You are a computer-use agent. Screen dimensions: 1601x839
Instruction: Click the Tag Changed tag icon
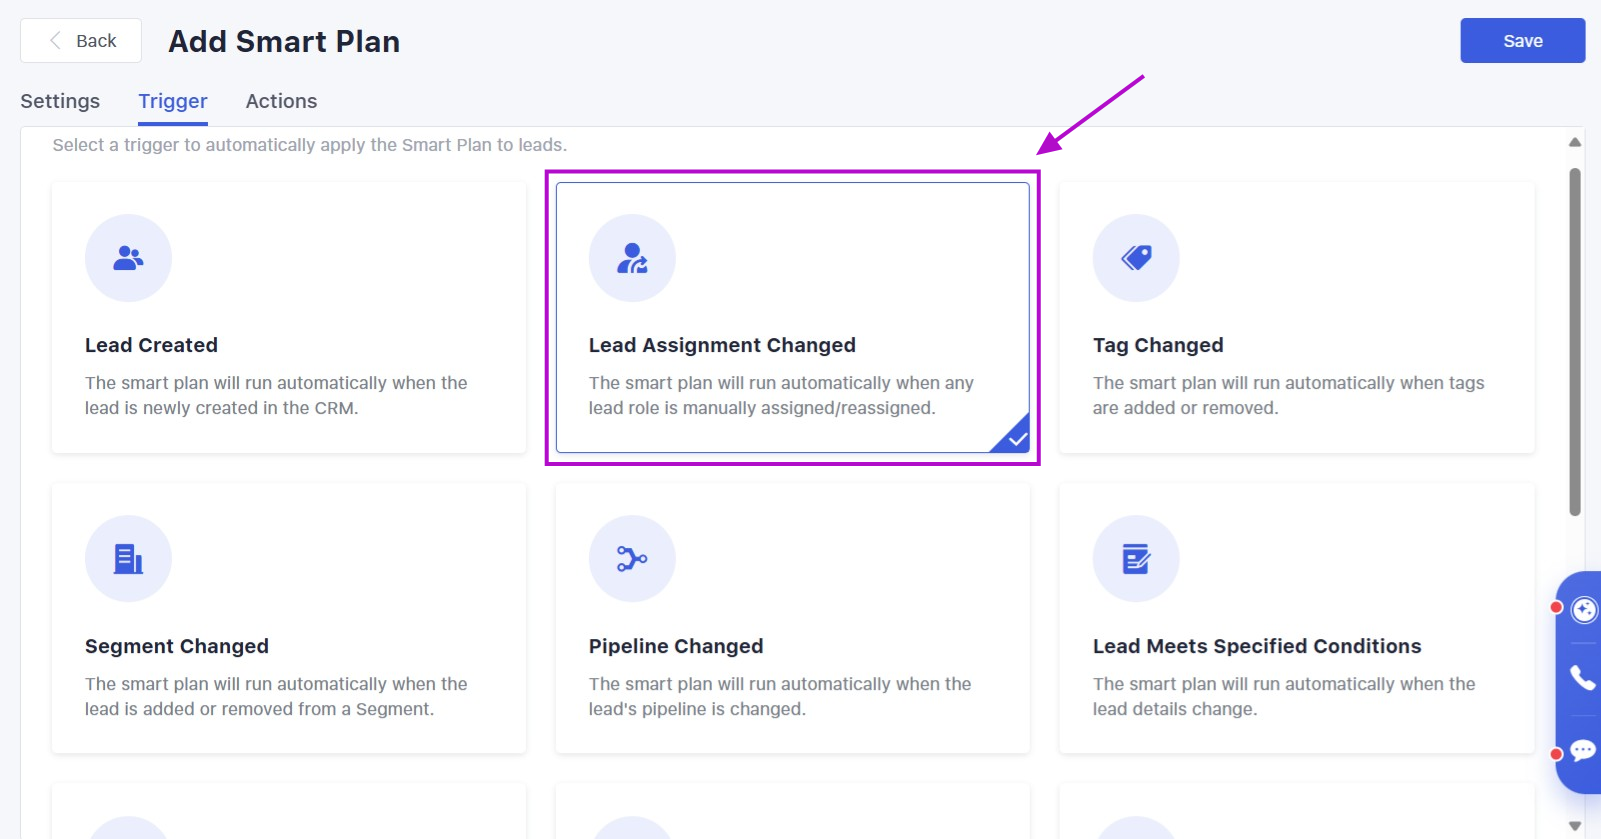pyautogui.click(x=1136, y=258)
